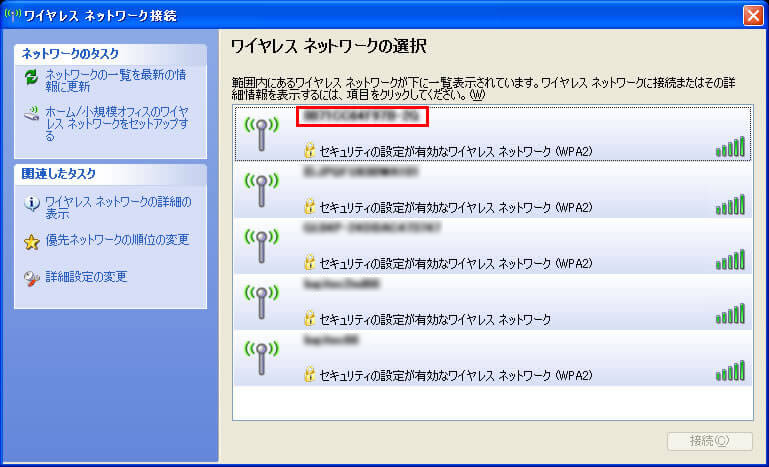Click the antenna icon of the last listed network

tap(261, 358)
